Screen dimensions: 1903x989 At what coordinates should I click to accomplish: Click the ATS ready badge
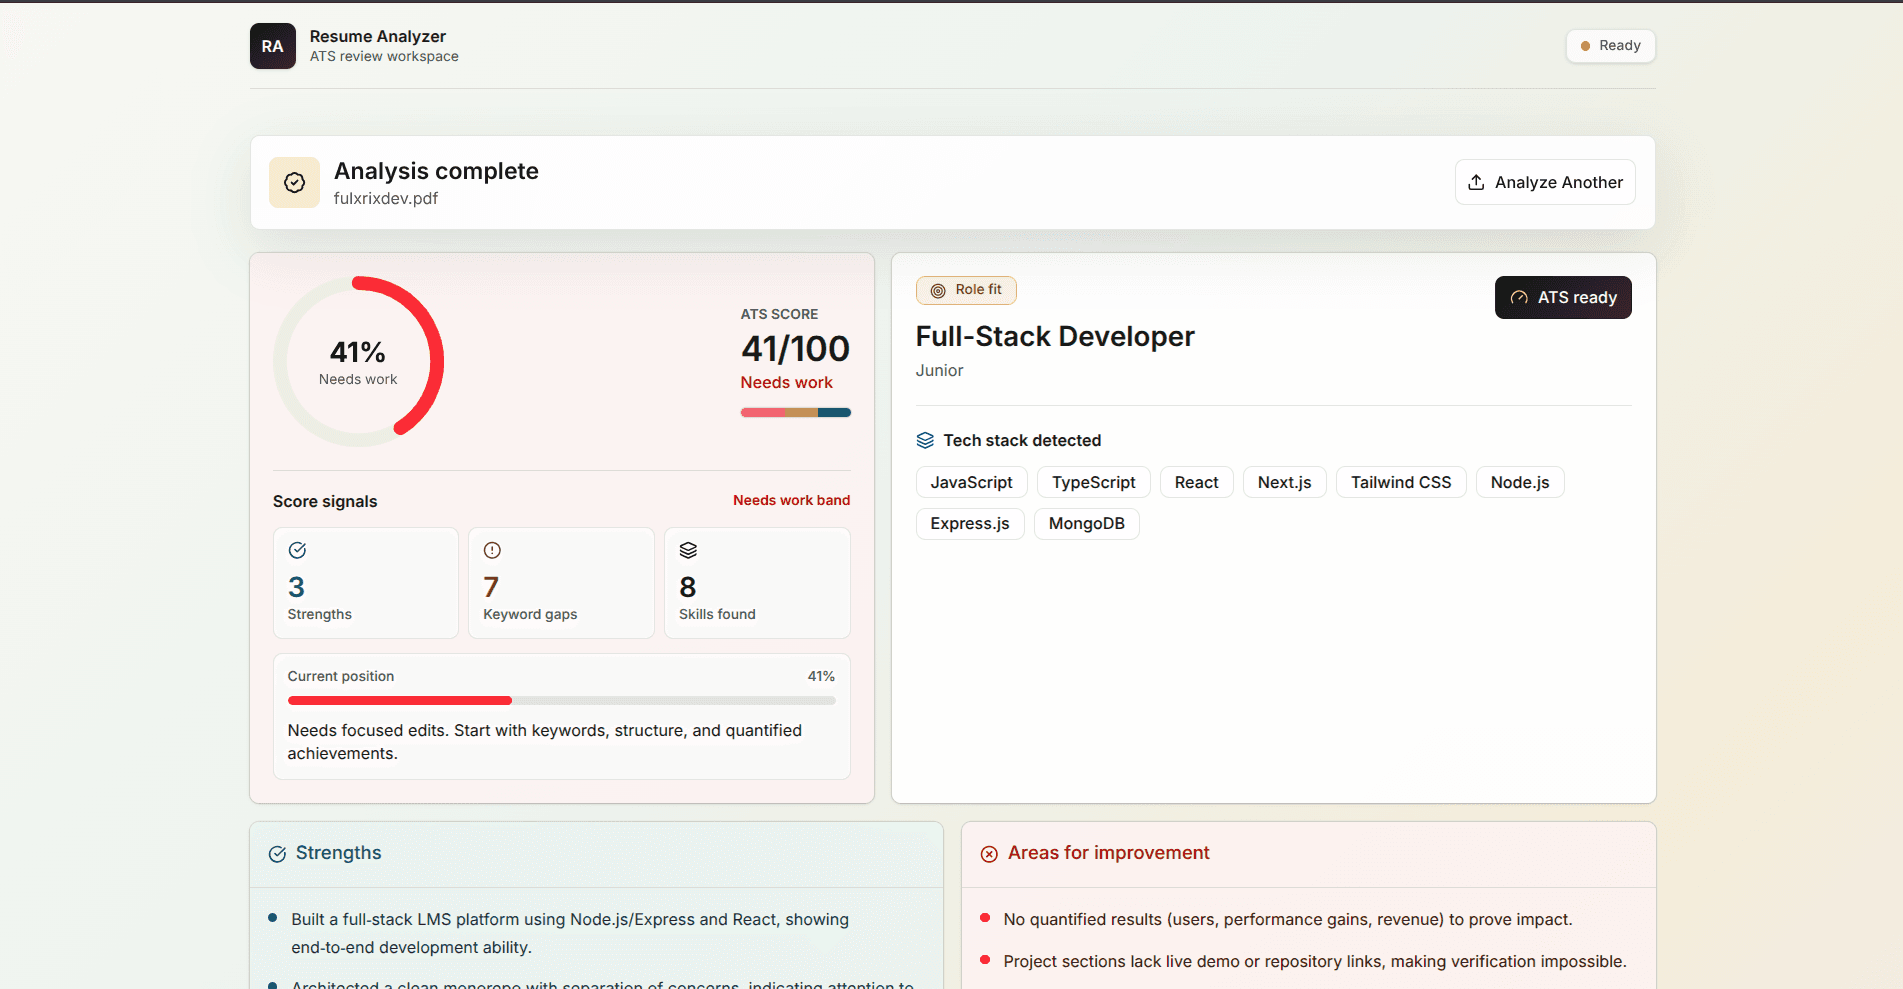point(1563,298)
